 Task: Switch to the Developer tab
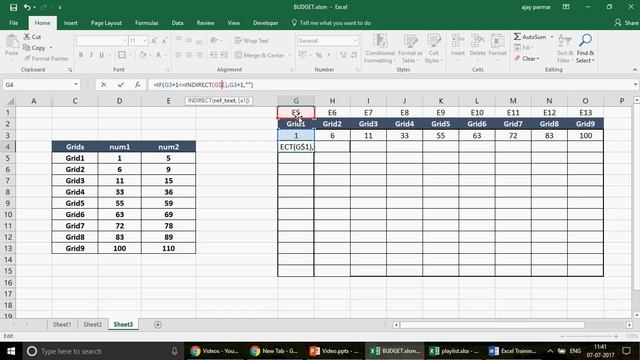pos(265,23)
